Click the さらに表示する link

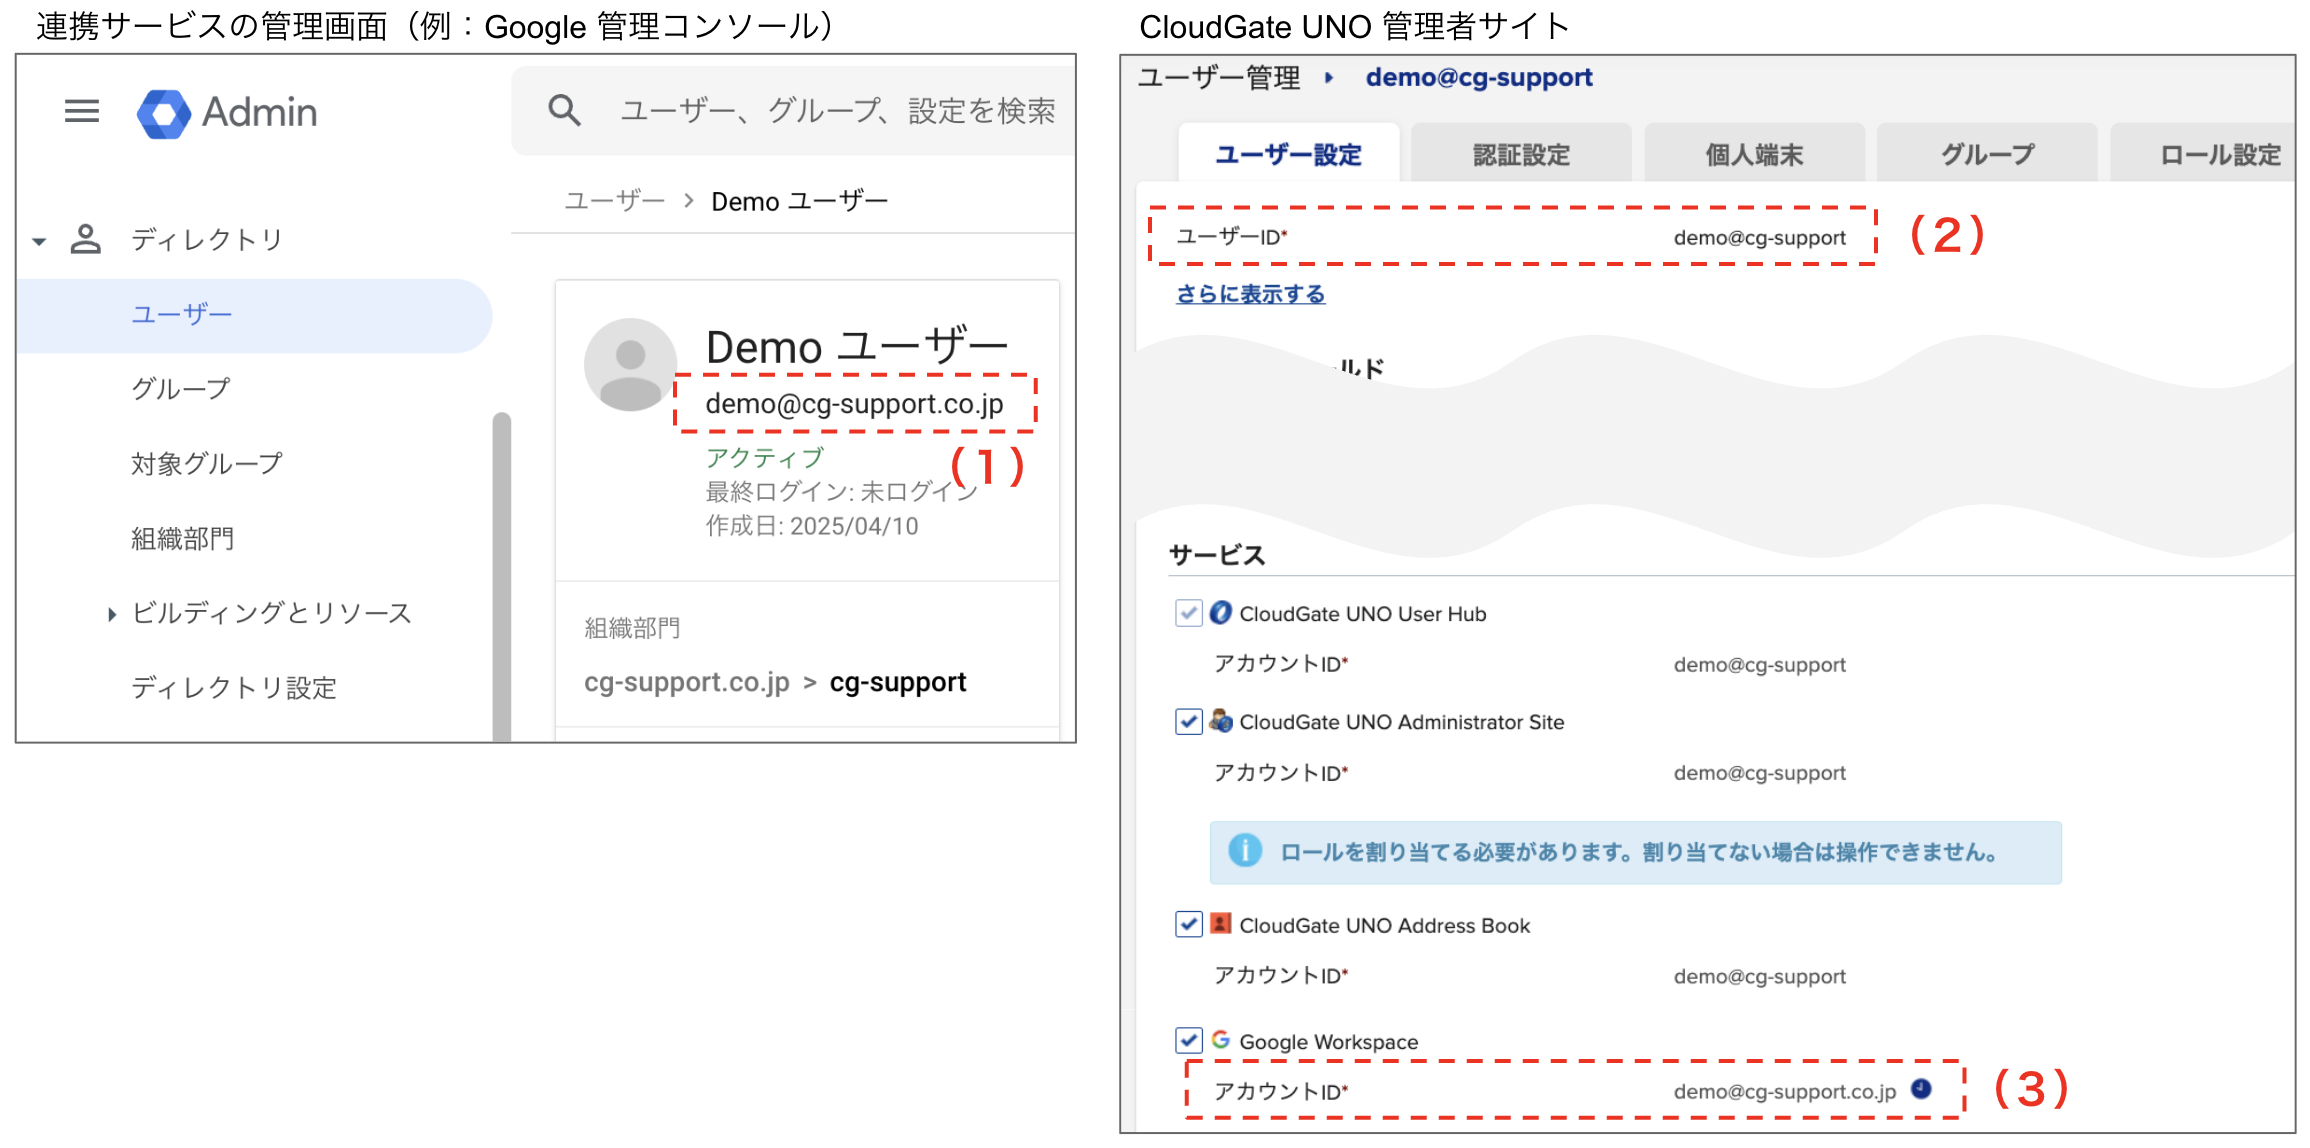[x=1250, y=293]
